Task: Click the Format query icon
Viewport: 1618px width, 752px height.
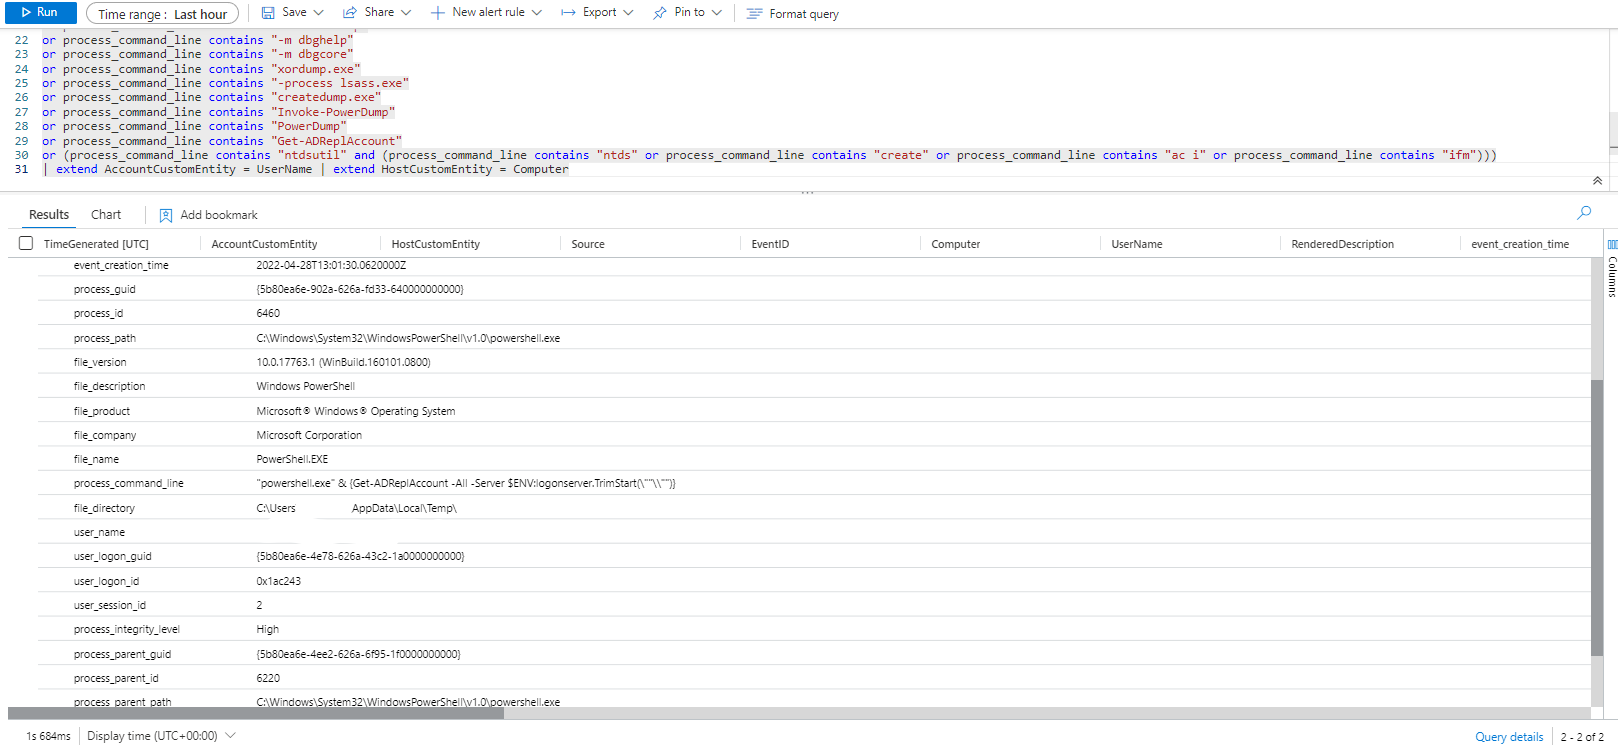Action: [x=754, y=14]
